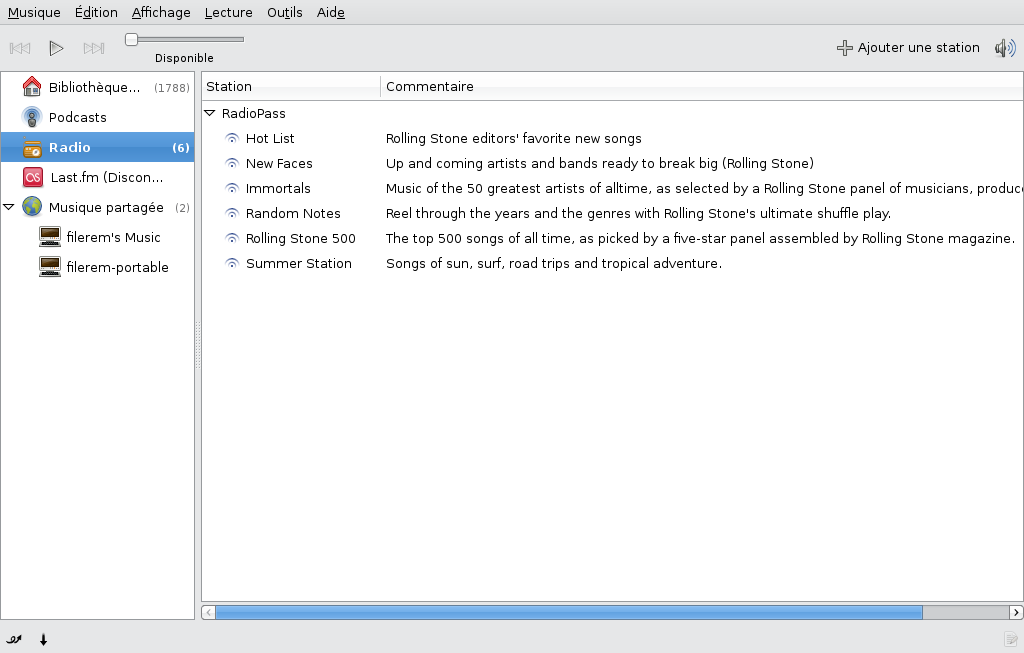
Task: Click the Hot List station radio icon
Action: click(232, 139)
